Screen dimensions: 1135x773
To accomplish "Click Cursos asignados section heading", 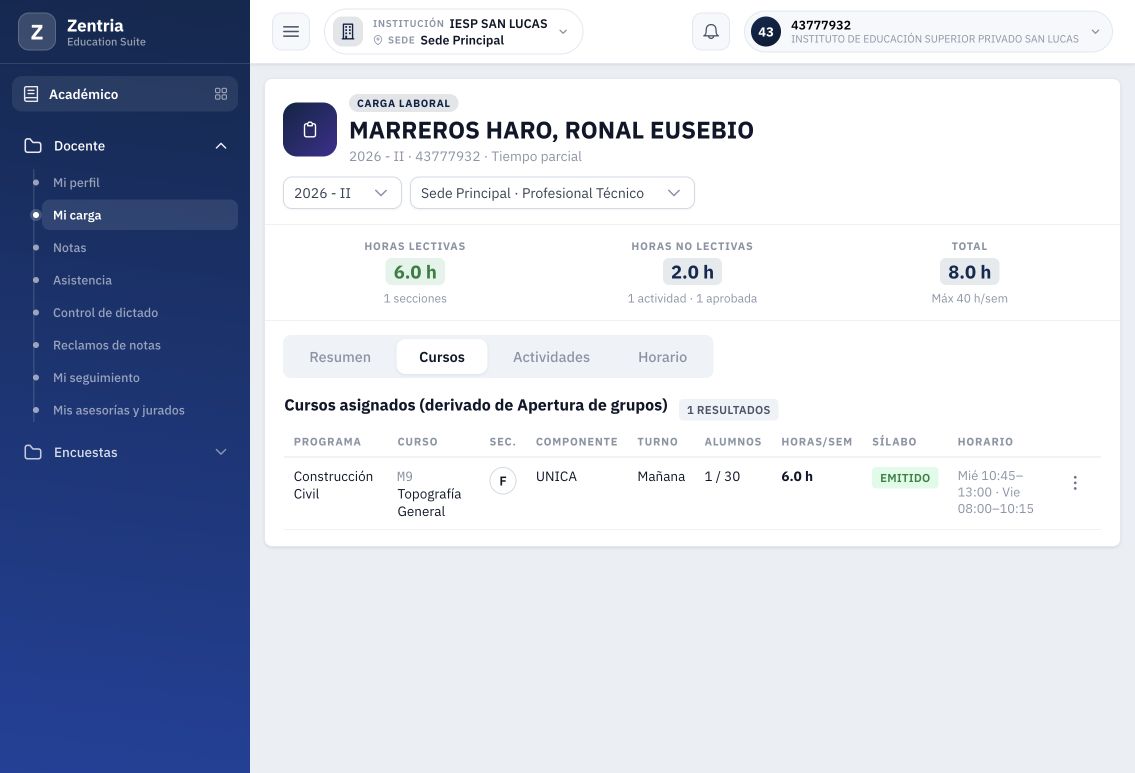I will (x=476, y=405).
